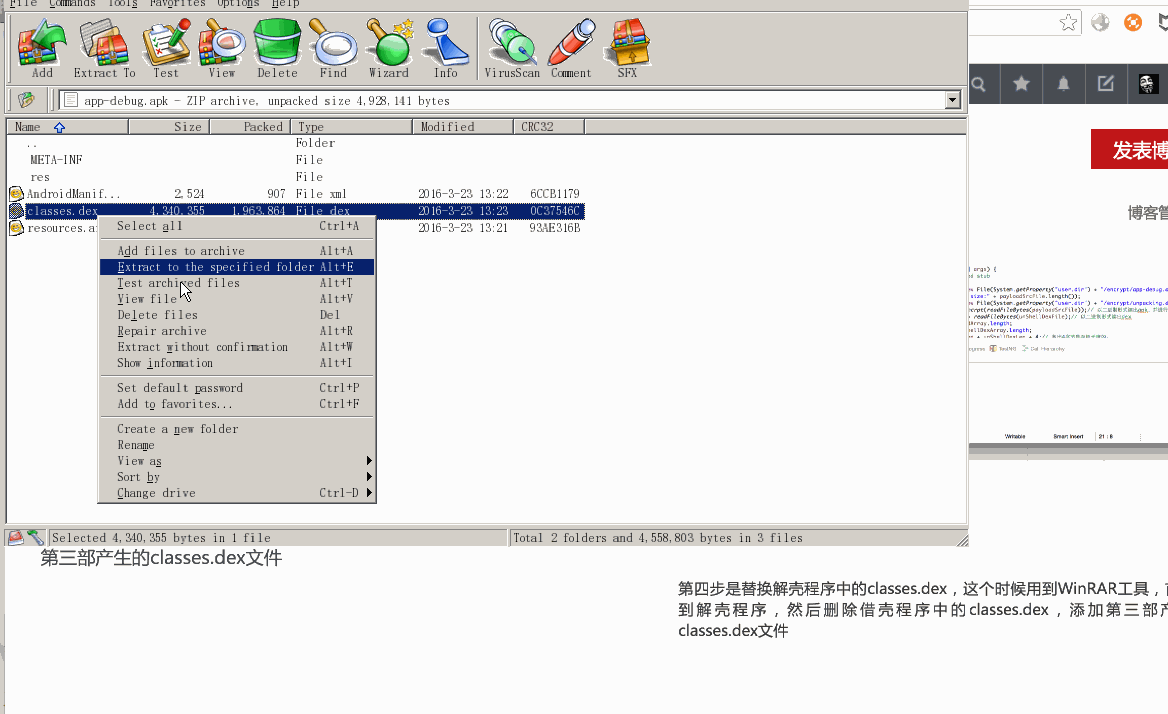Run VirusScan from the toolbar
This screenshot has height=714, width=1168.
[x=512, y=48]
